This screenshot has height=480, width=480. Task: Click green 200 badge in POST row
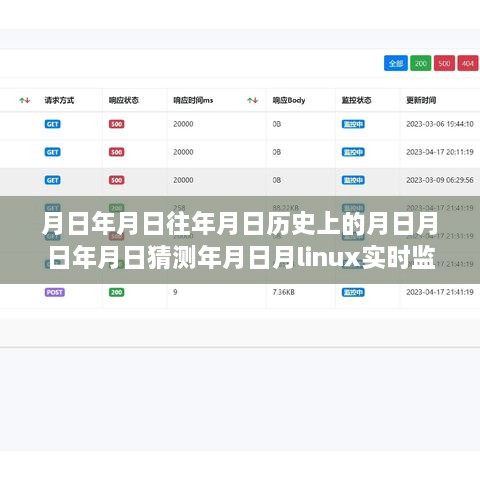116,292
